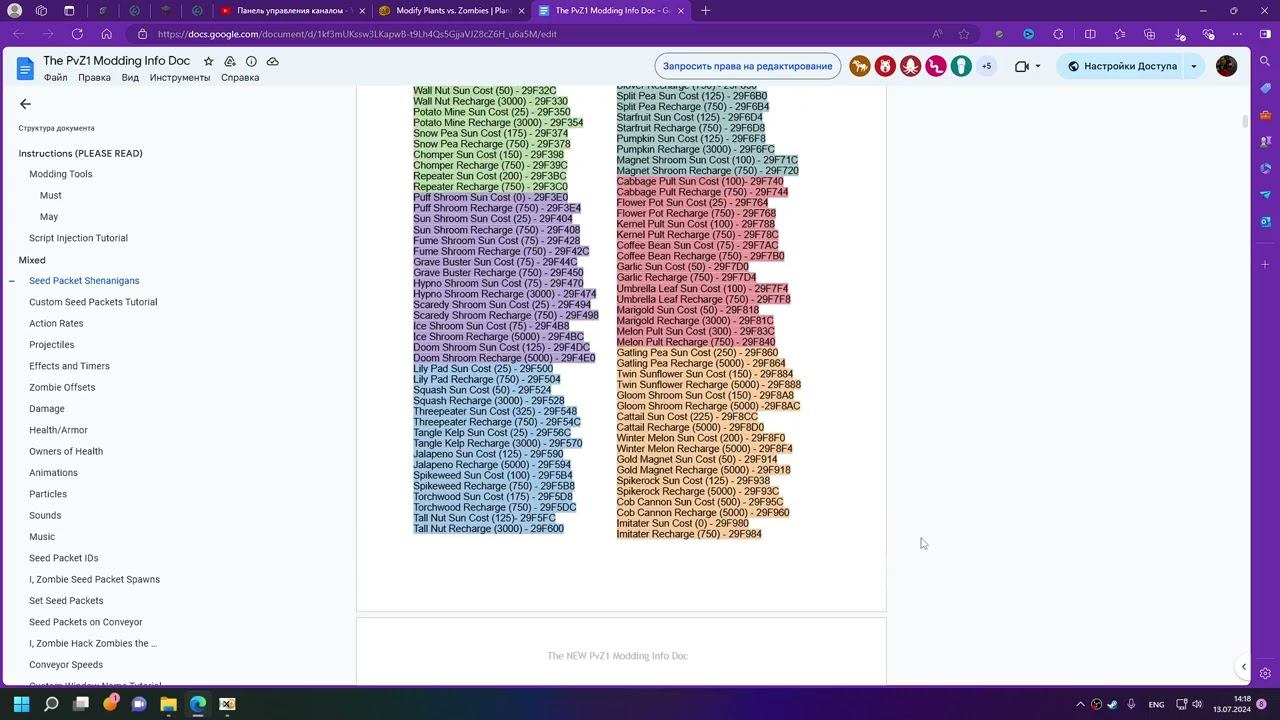Select the Effects and Timers outline item
1280x720 pixels.
coord(69,366)
